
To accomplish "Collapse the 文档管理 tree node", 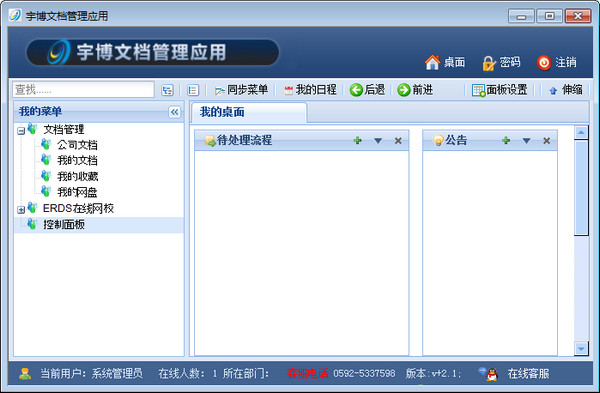I will 21,131.
